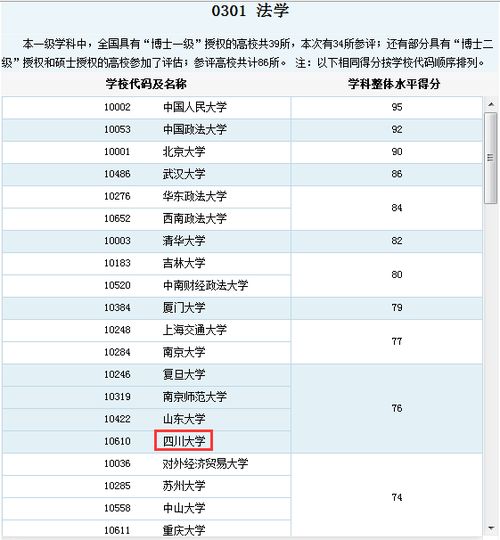Image resolution: width=500 pixels, height=540 pixels.
Task: Click school code 10558
Action: point(117,508)
